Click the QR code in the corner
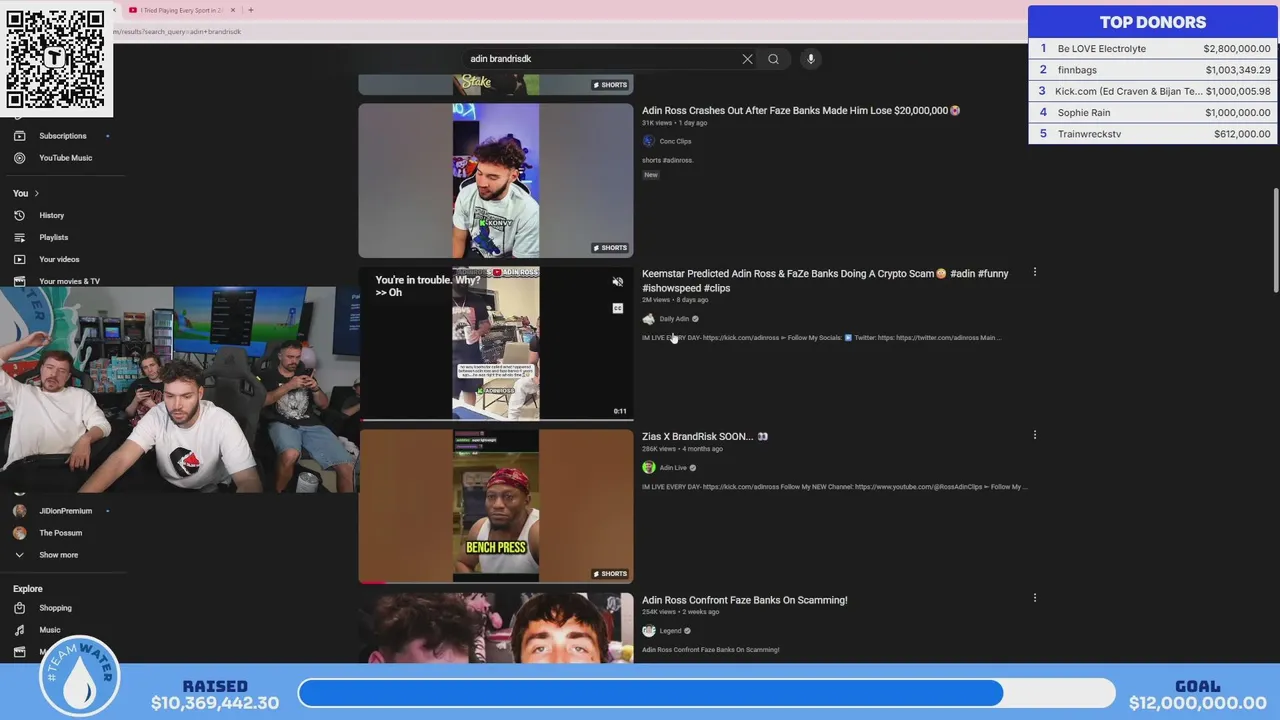This screenshot has height=720, width=1280. coord(56,59)
